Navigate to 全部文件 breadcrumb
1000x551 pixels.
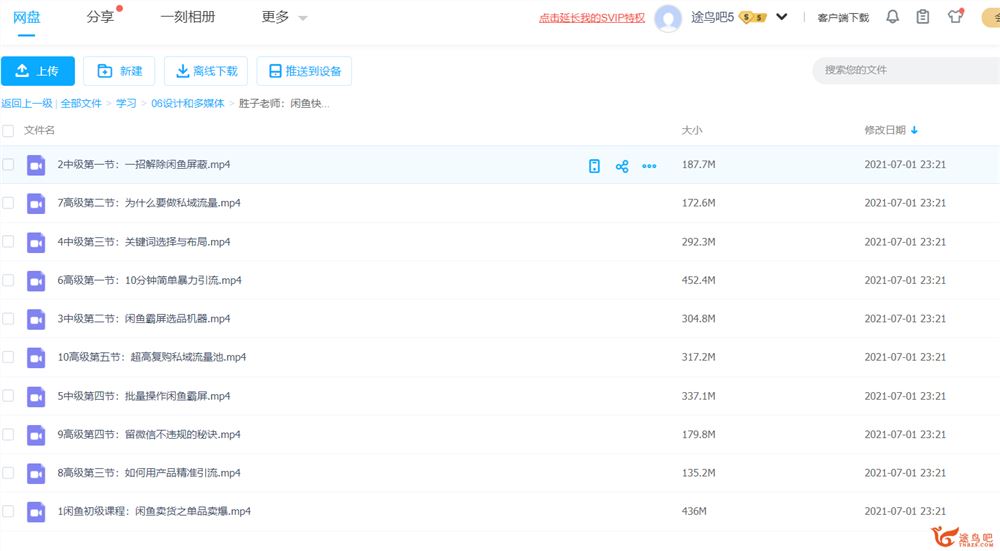pyautogui.click(x=81, y=103)
